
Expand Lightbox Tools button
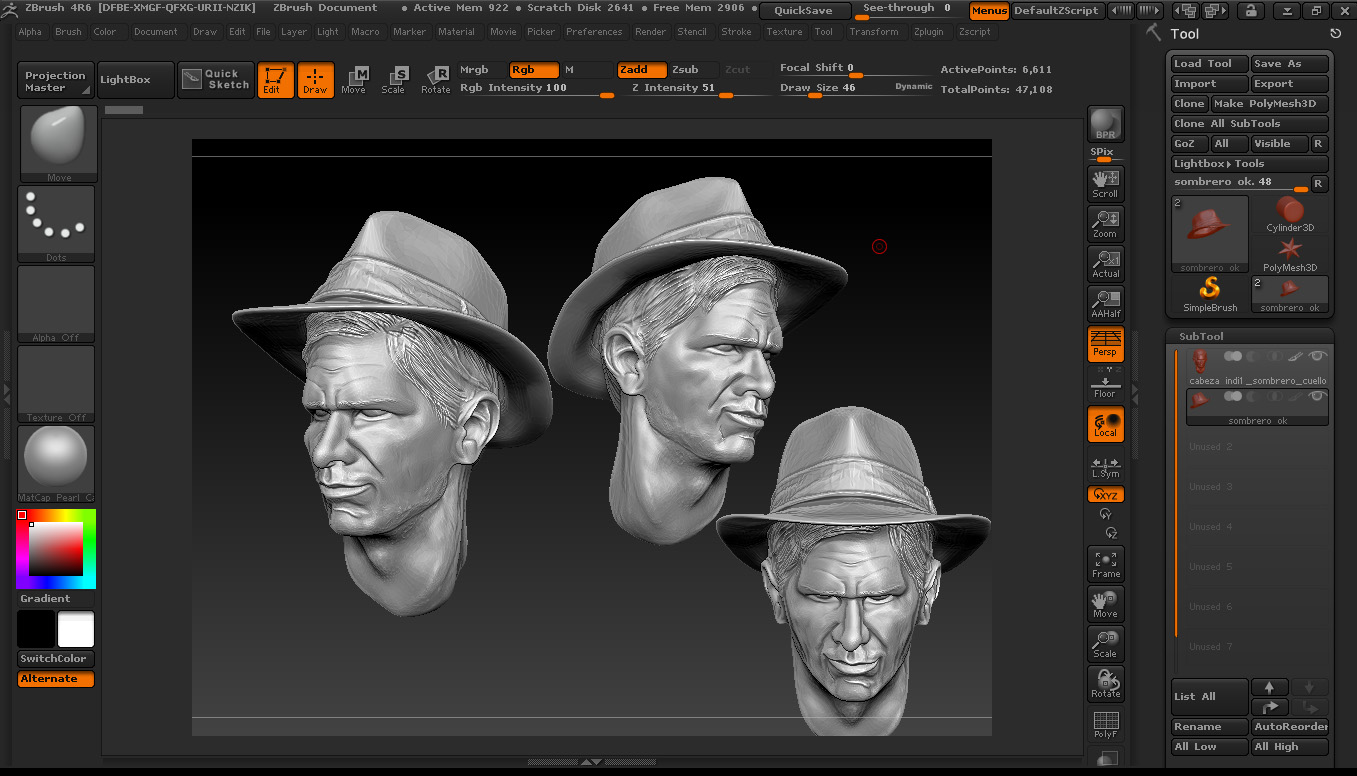click(x=1250, y=164)
